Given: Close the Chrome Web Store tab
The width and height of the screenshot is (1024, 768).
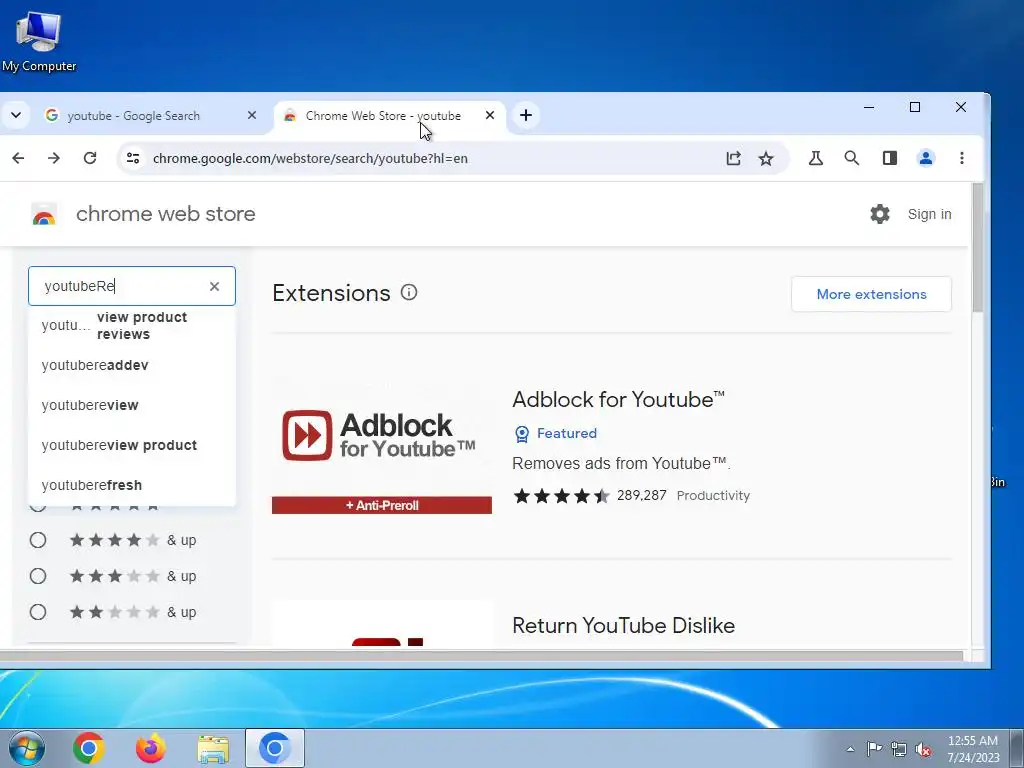Looking at the screenshot, I should point(490,116).
